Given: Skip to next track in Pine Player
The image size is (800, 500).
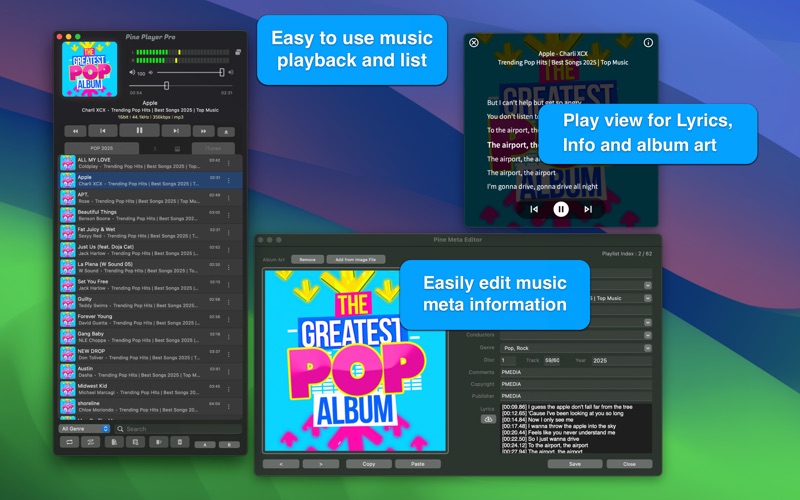Looking at the screenshot, I should tap(176, 131).
